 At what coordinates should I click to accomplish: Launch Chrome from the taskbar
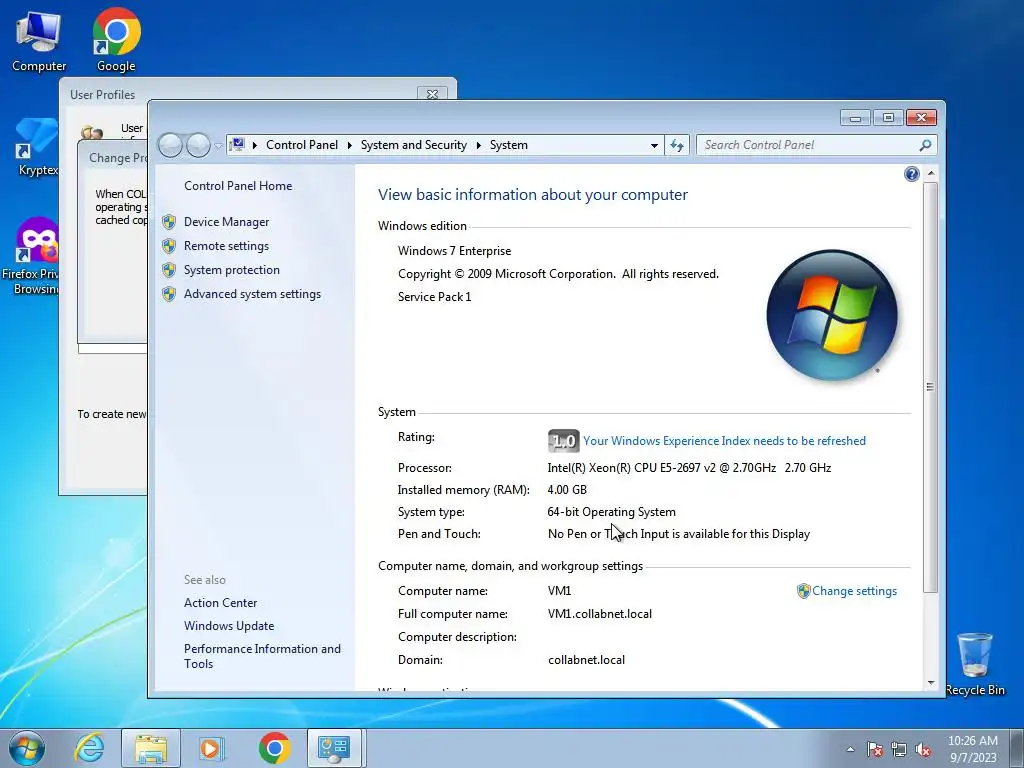coord(274,748)
